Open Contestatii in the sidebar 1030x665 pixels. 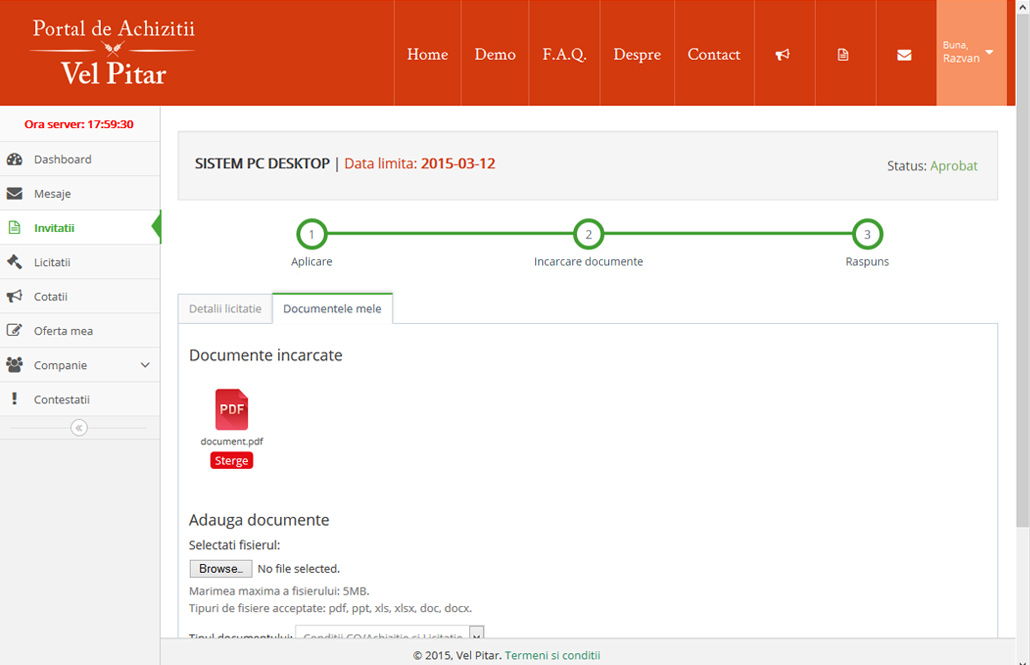[80, 399]
